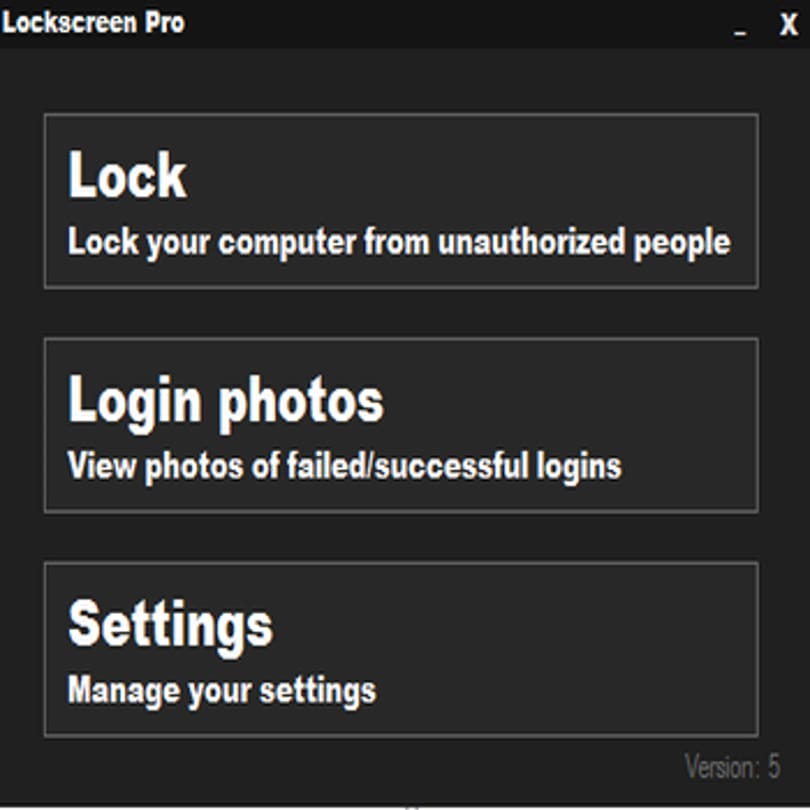Click the Lockscreen Pro title text
The height and width of the screenshot is (810, 810).
pos(94,23)
